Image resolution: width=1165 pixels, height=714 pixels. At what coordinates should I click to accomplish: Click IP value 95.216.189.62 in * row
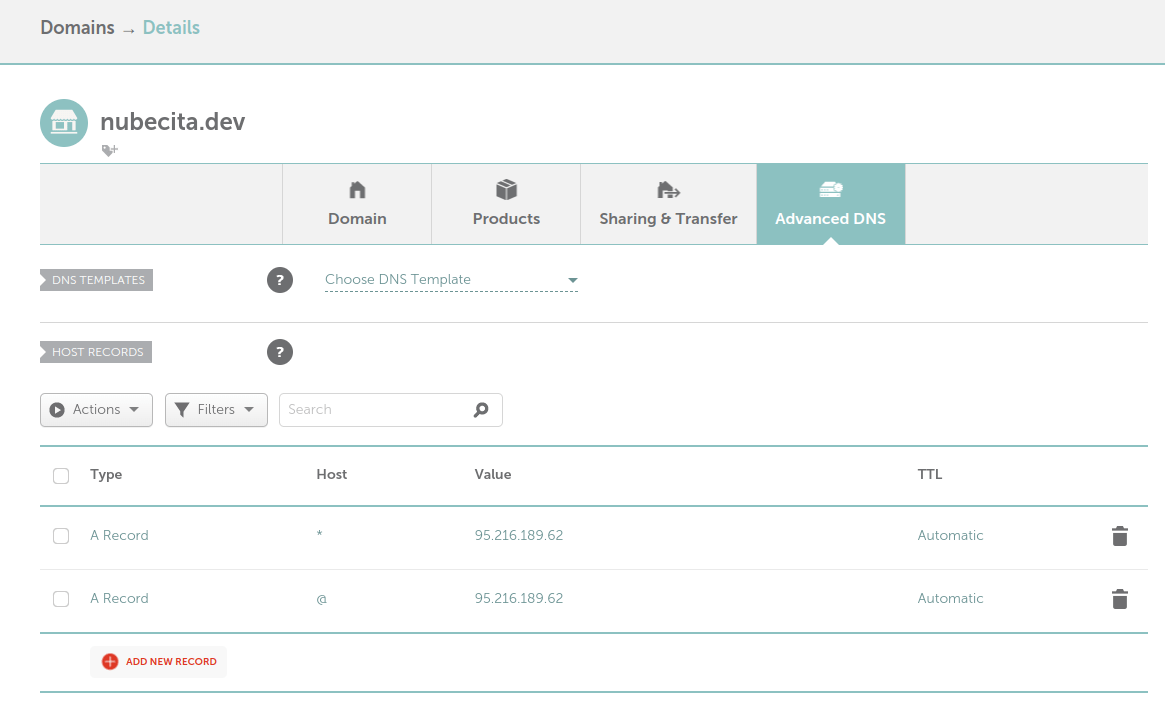tap(519, 535)
